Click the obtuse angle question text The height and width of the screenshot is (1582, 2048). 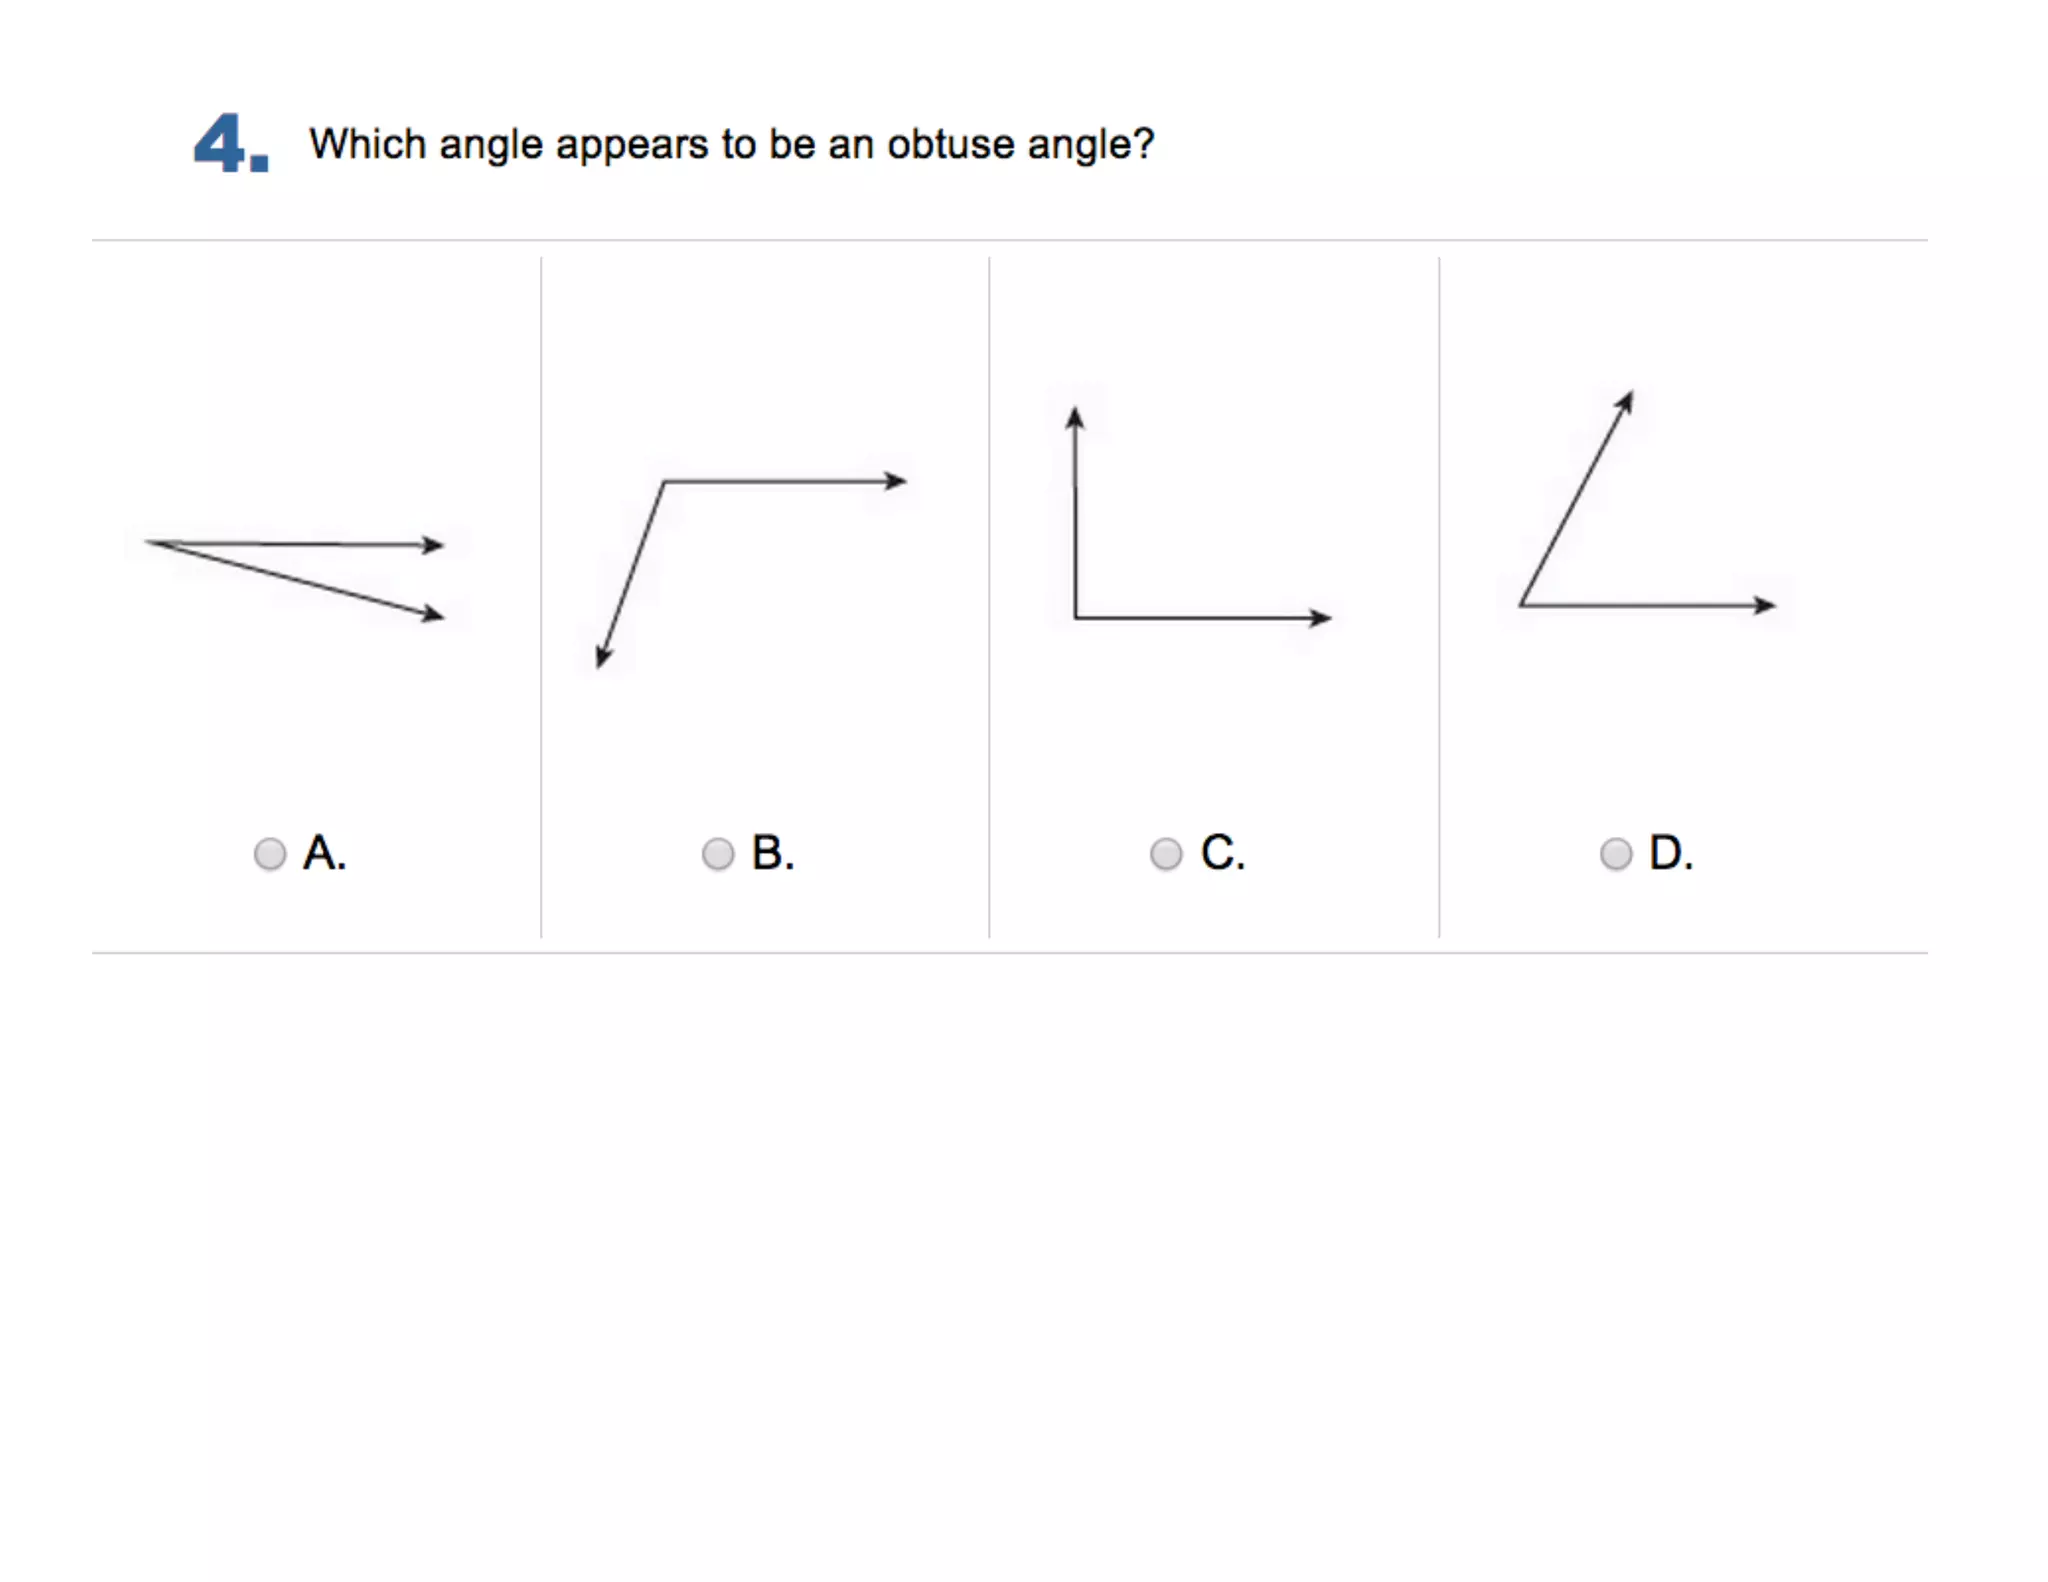pyautogui.click(x=731, y=144)
